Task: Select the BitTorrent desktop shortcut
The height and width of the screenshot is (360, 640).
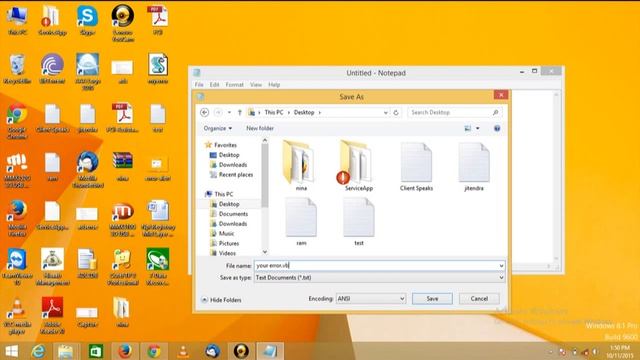Action: (52, 69)
